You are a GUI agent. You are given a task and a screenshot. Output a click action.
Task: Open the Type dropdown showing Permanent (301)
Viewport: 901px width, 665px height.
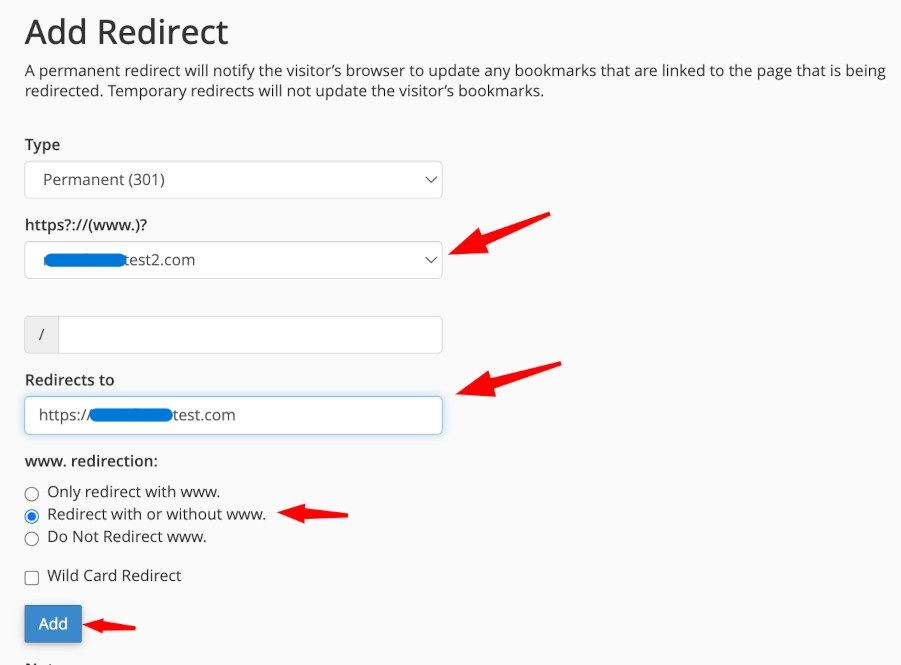tap(232, 180)
